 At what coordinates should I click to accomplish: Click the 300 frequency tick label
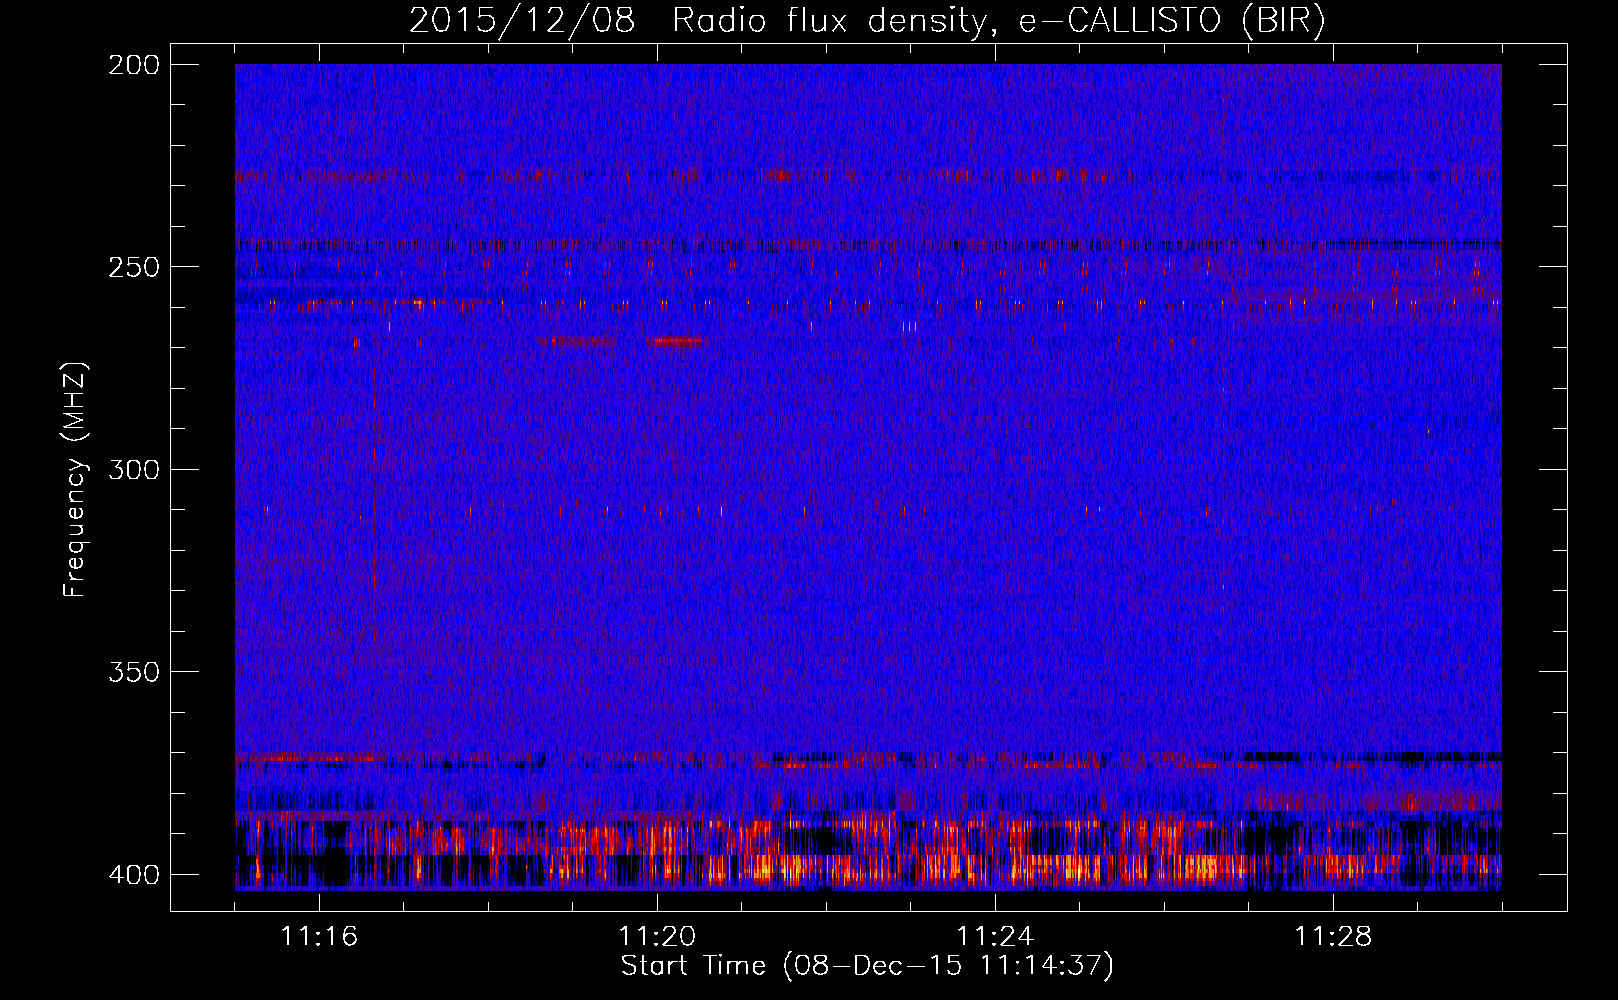[x=133, y=469]
